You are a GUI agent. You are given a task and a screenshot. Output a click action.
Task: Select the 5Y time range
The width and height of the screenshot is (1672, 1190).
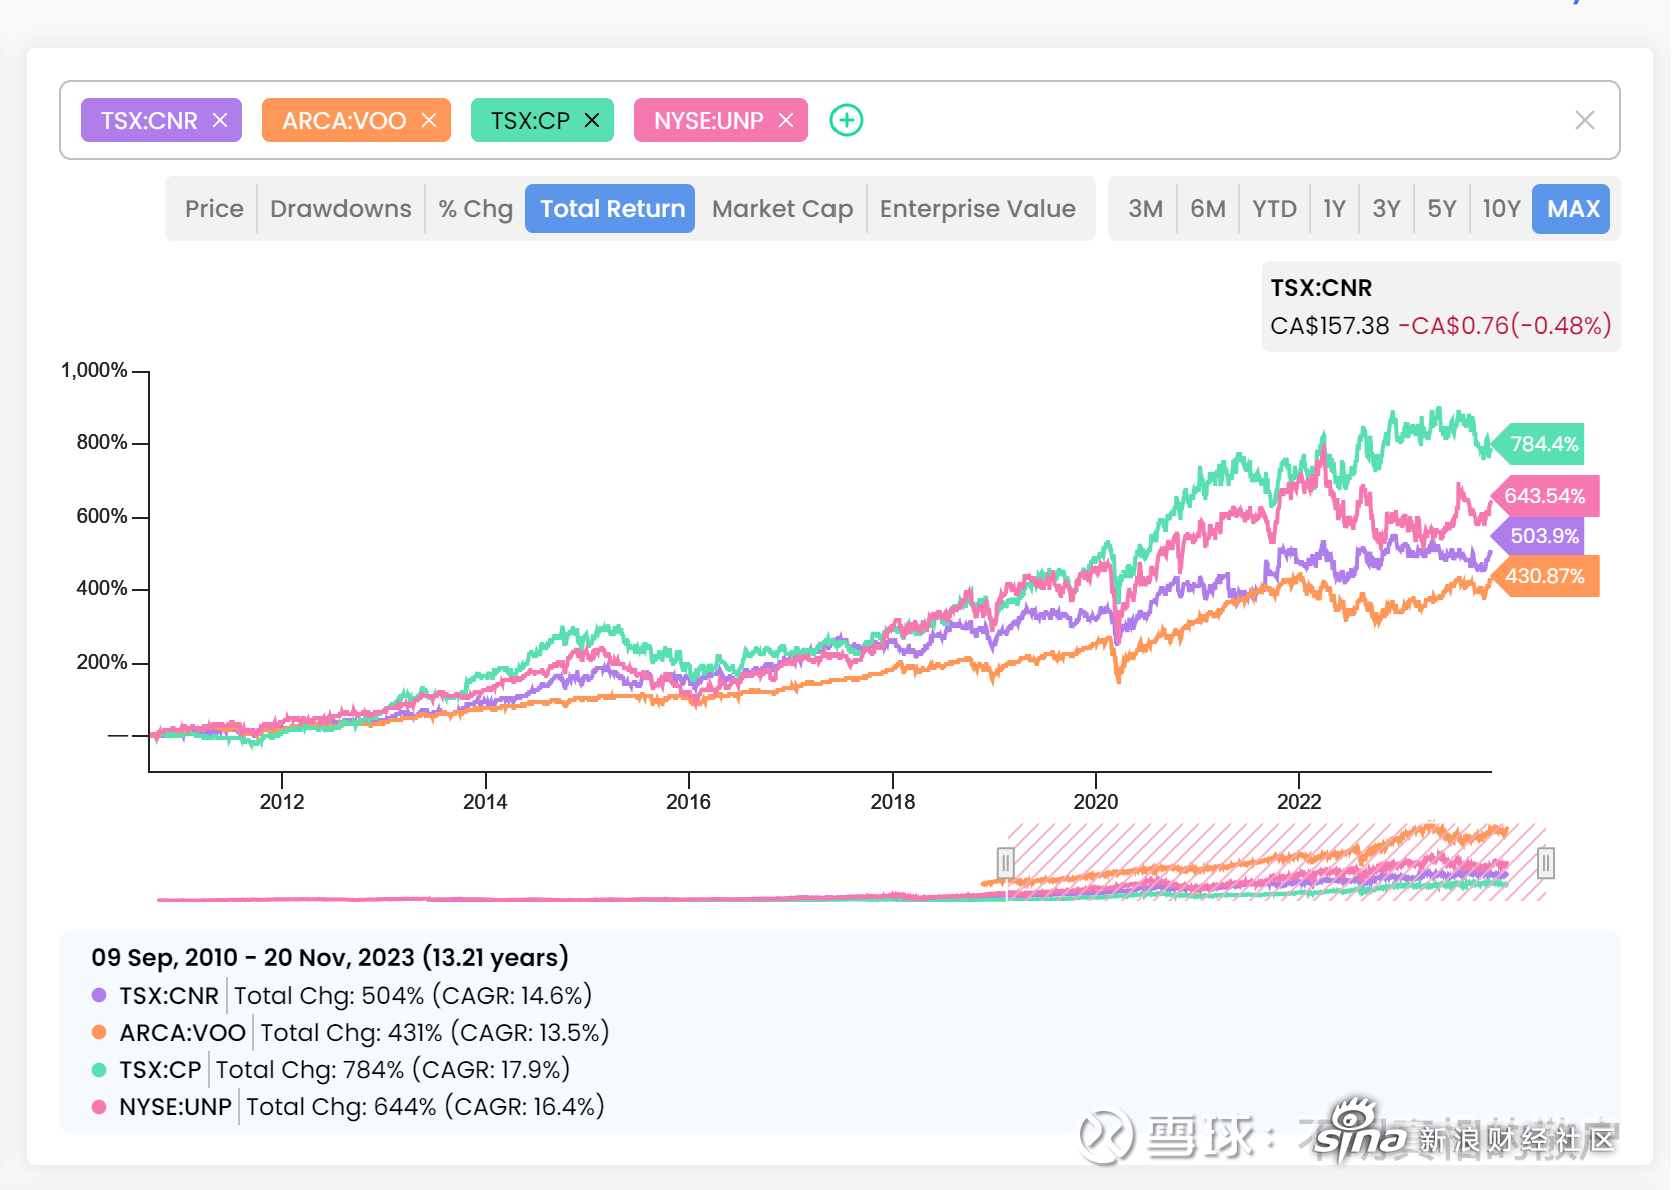(x=1441, y=209)
